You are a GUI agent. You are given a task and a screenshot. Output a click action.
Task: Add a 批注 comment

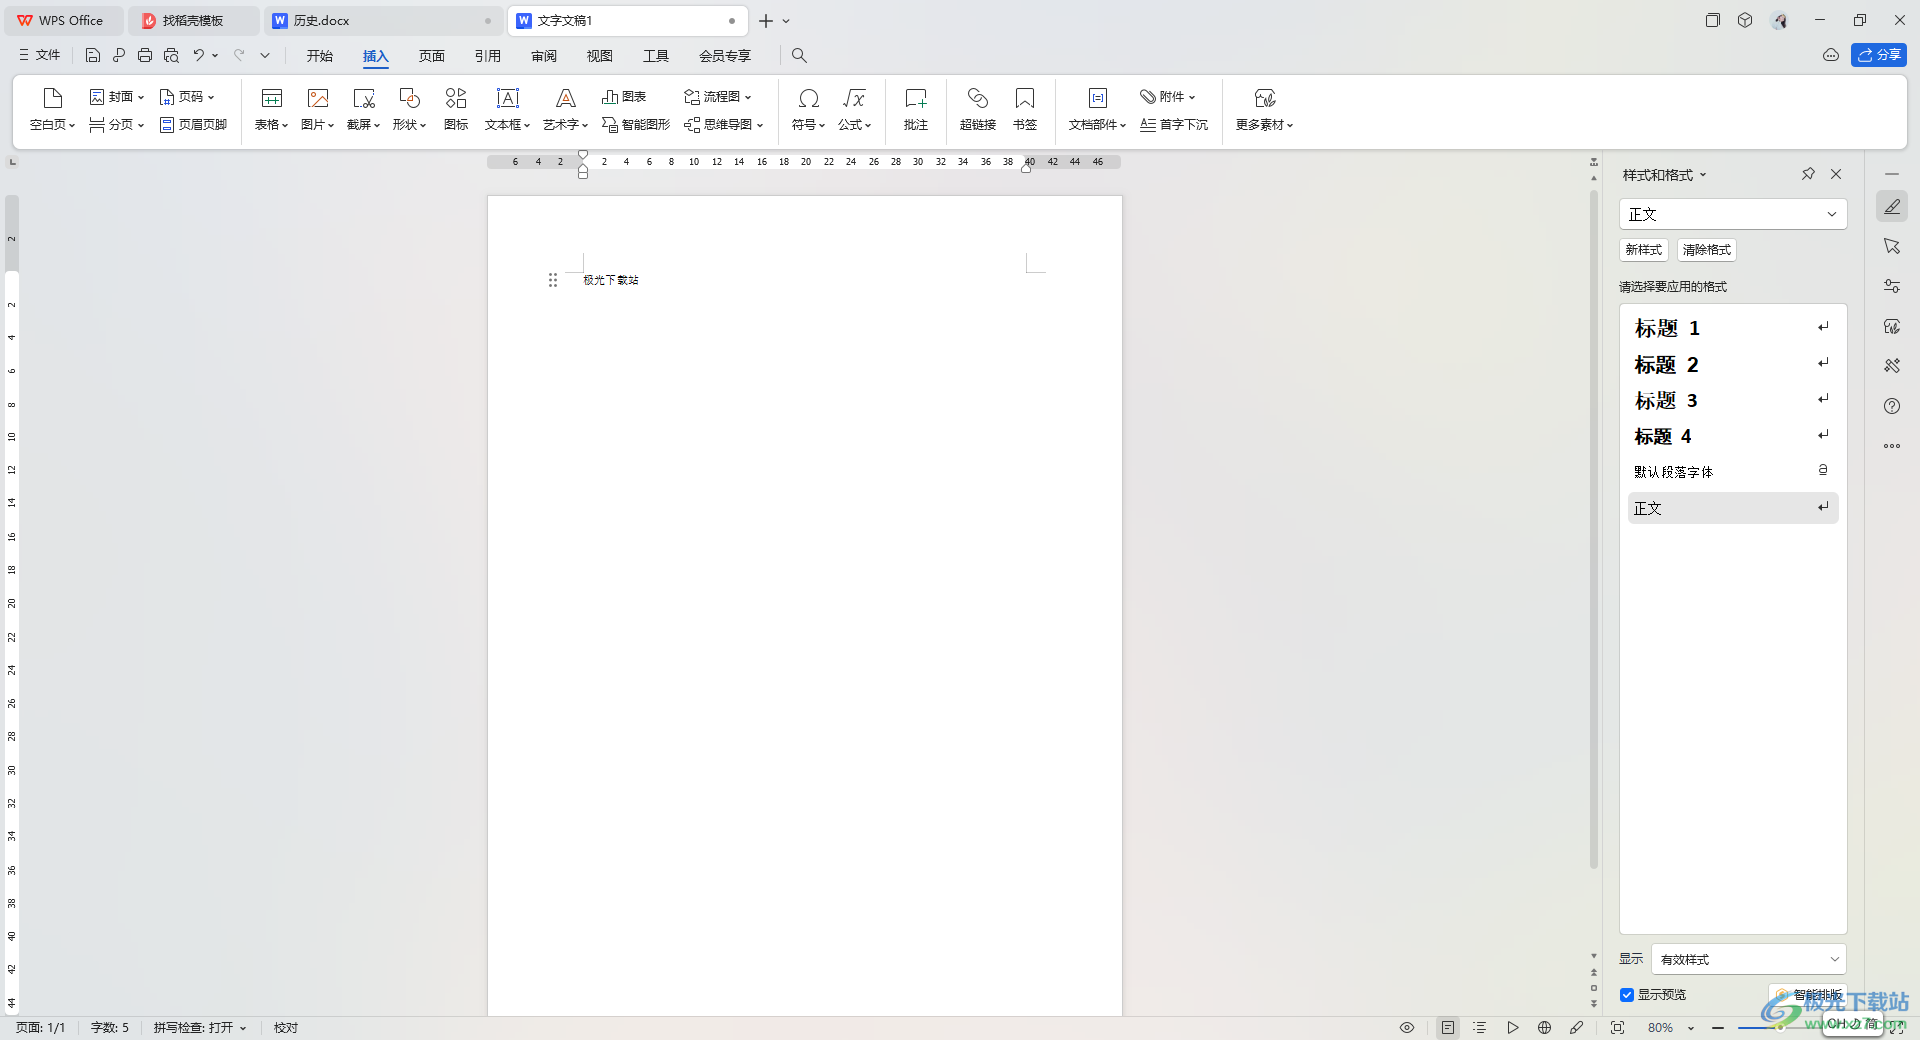[916, 109]
